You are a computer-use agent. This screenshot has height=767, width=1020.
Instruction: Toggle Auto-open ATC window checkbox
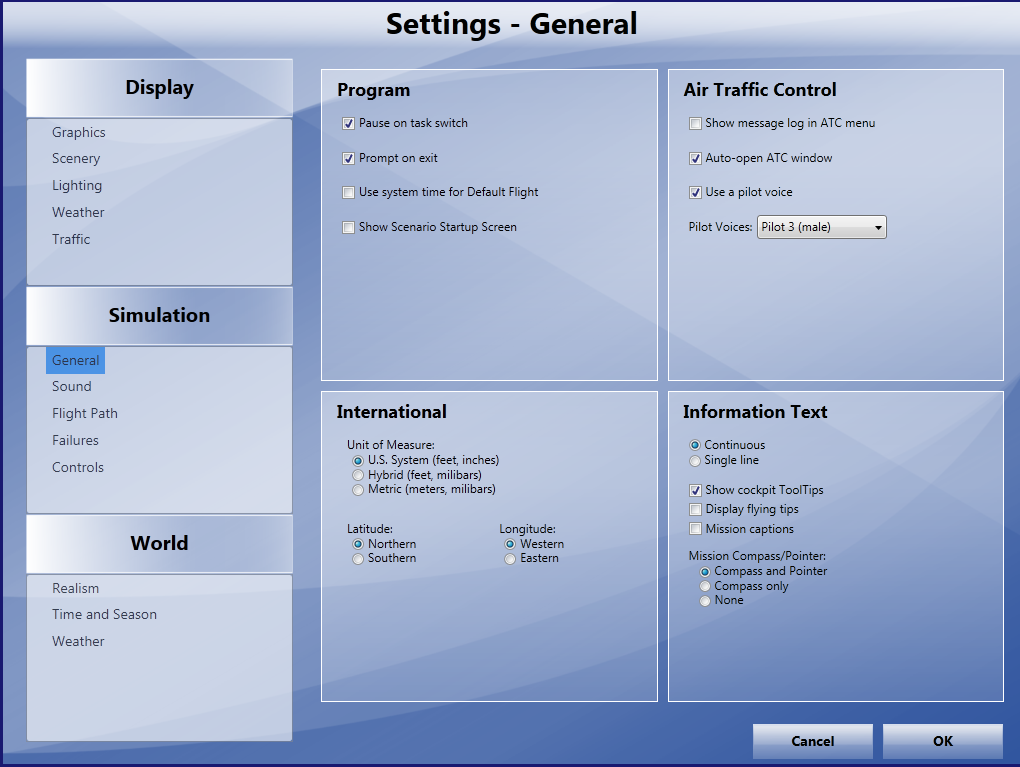click(x=695, y=158)
